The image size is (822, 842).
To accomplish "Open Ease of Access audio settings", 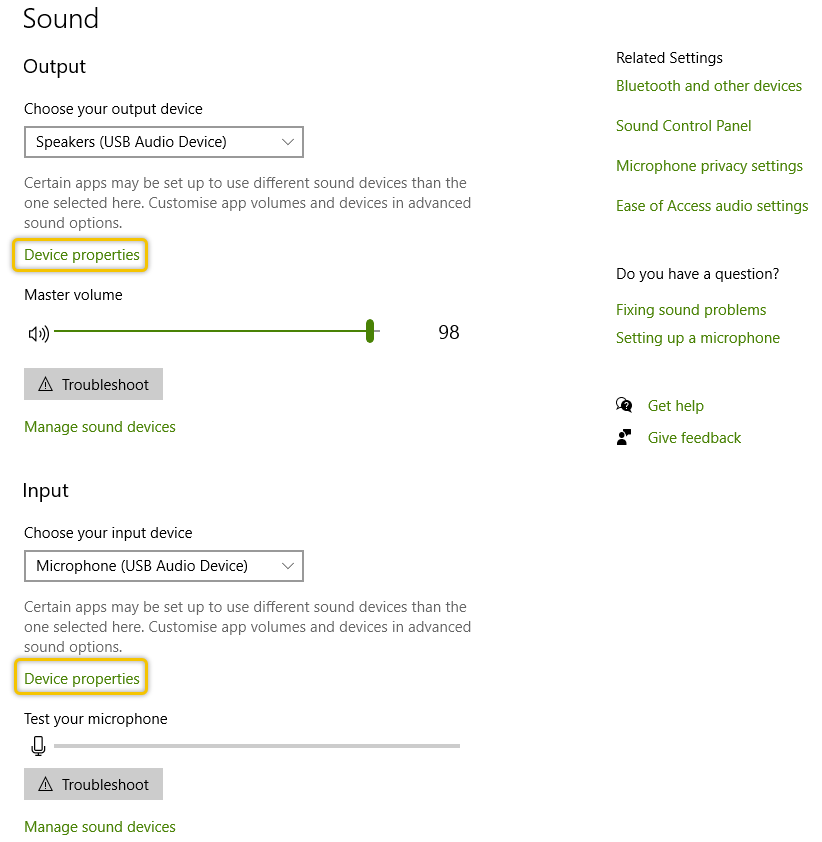I will [x=712, y=206].
